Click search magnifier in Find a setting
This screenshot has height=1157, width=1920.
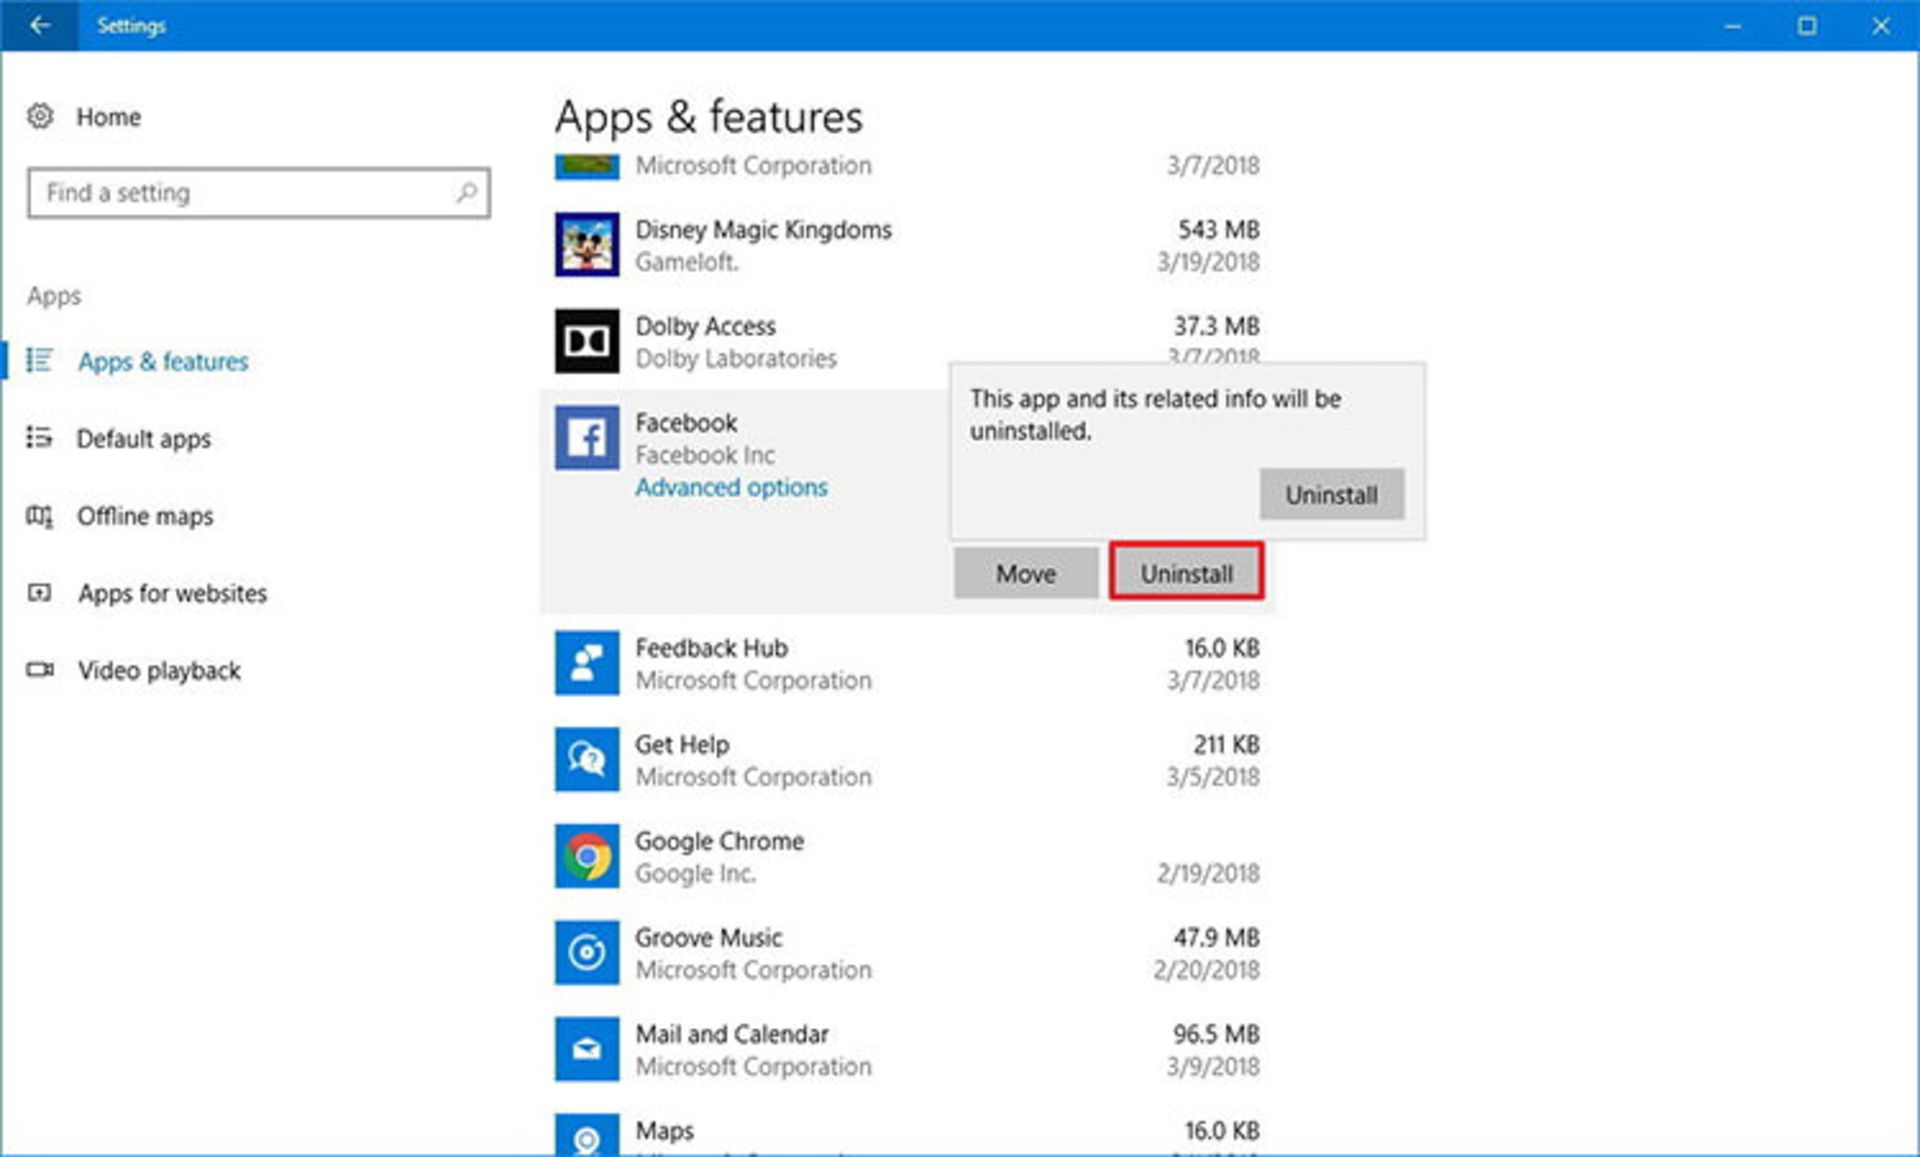point(466,192)
